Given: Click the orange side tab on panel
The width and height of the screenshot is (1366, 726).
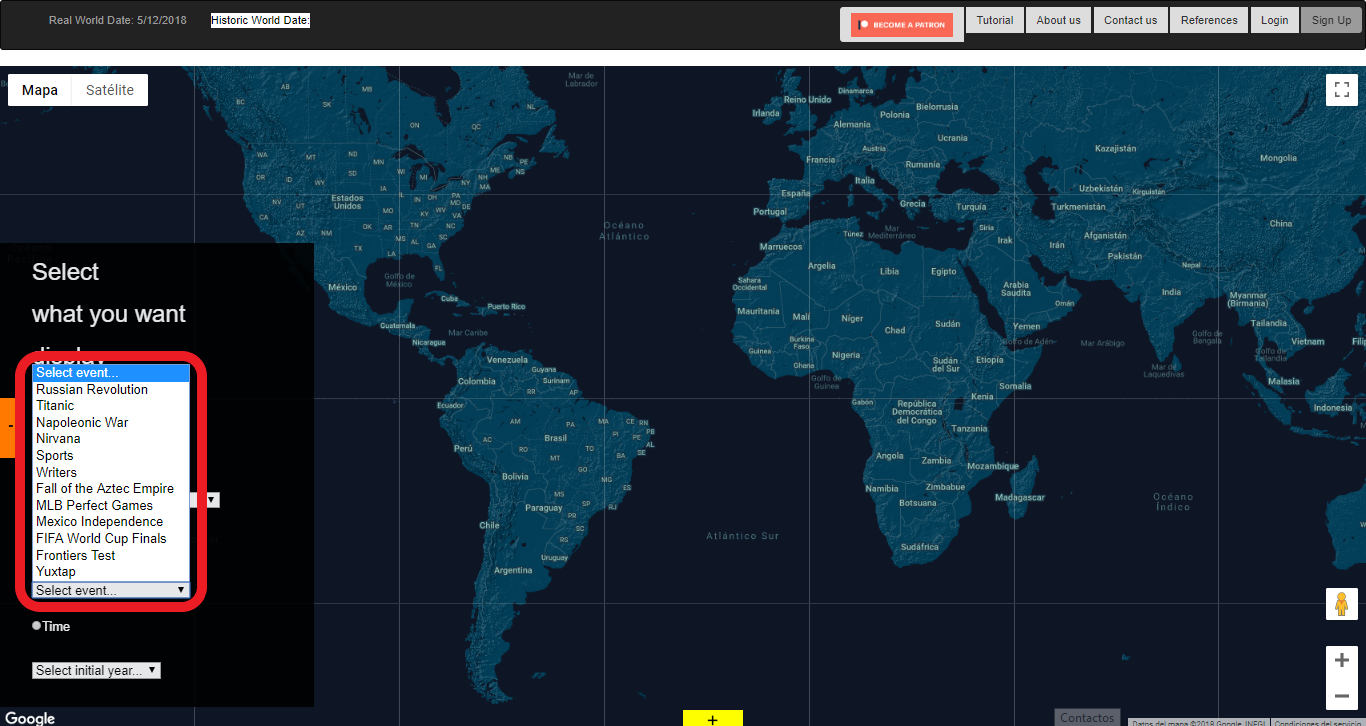Looking at the screenshot, I should [7, 428].
